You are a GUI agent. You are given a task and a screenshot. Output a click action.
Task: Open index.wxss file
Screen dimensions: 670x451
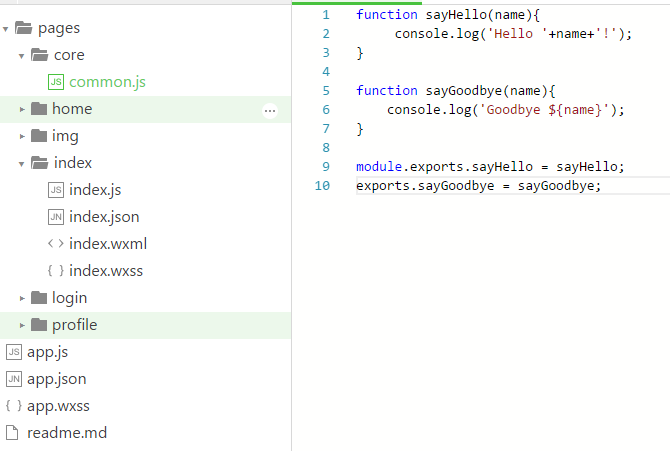pos(106,271)
